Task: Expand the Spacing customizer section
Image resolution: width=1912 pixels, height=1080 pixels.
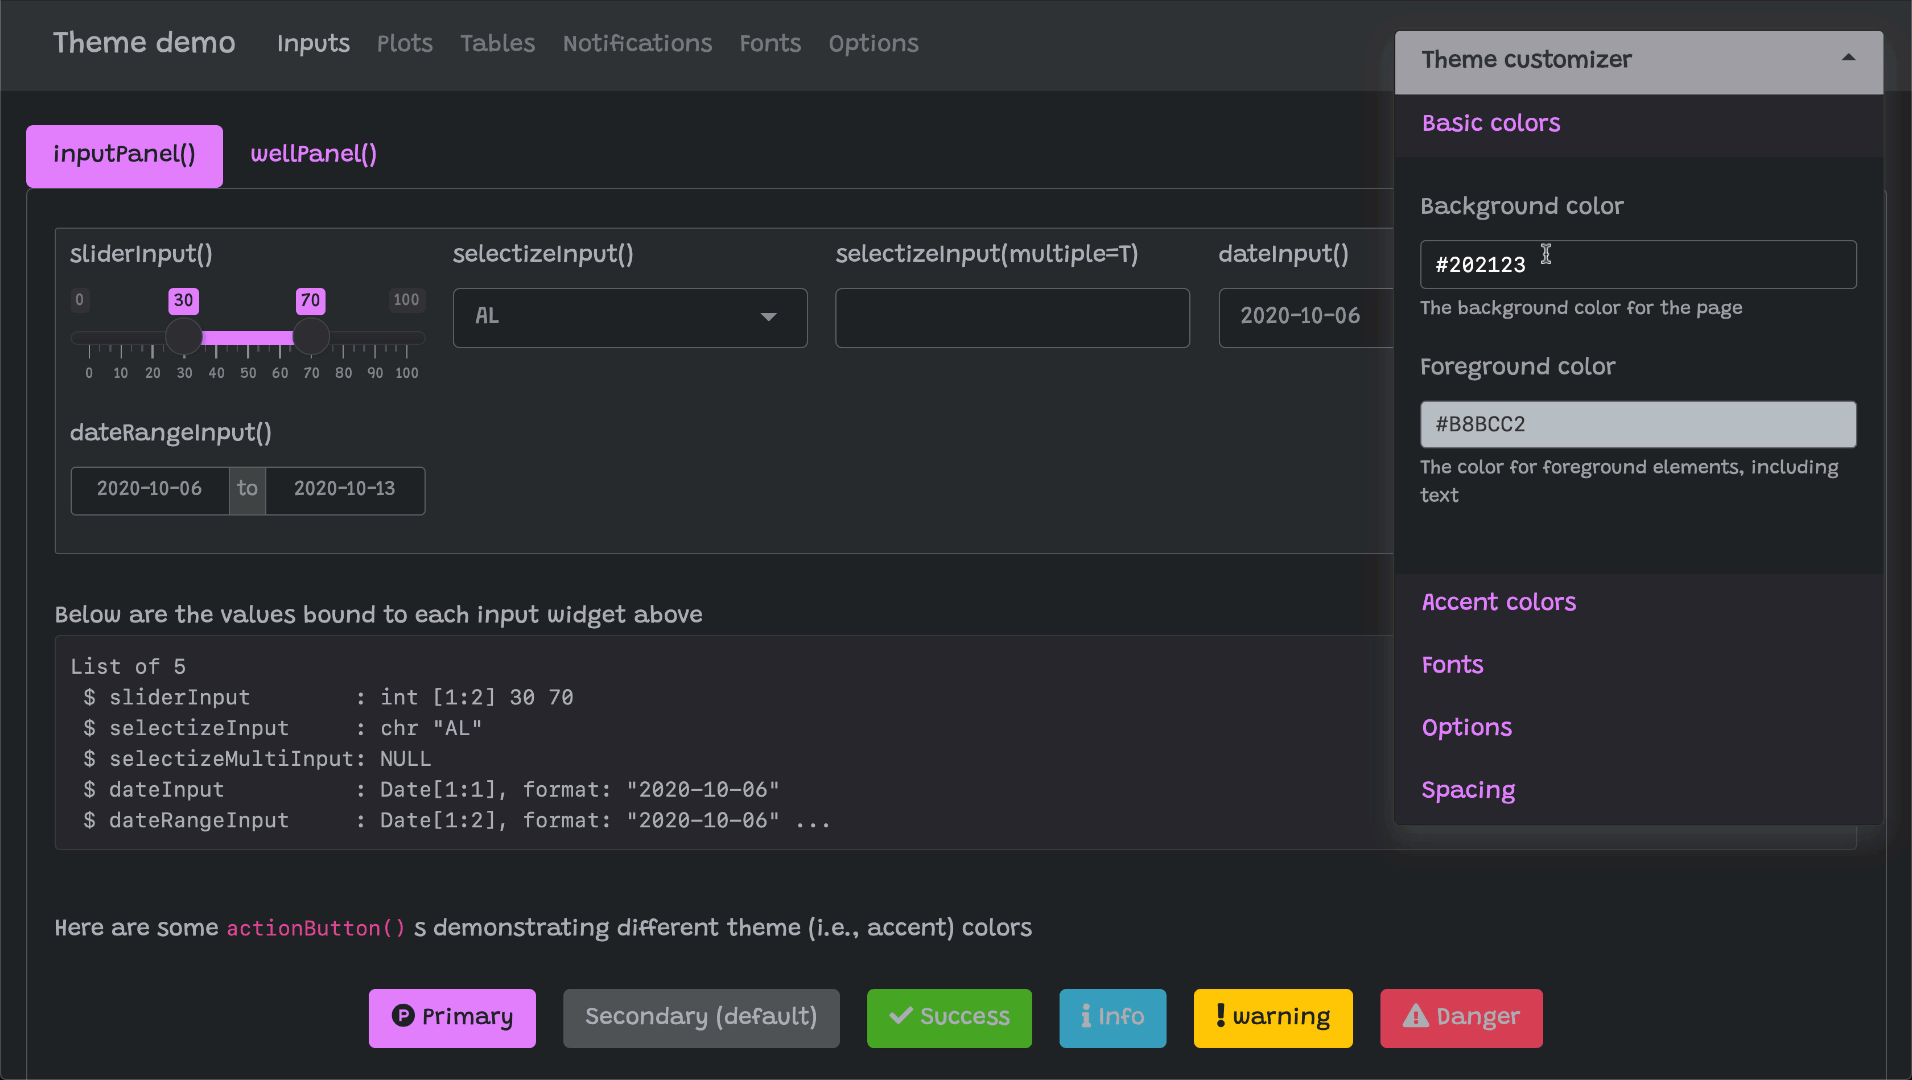Action: (x=1468, y=790)
